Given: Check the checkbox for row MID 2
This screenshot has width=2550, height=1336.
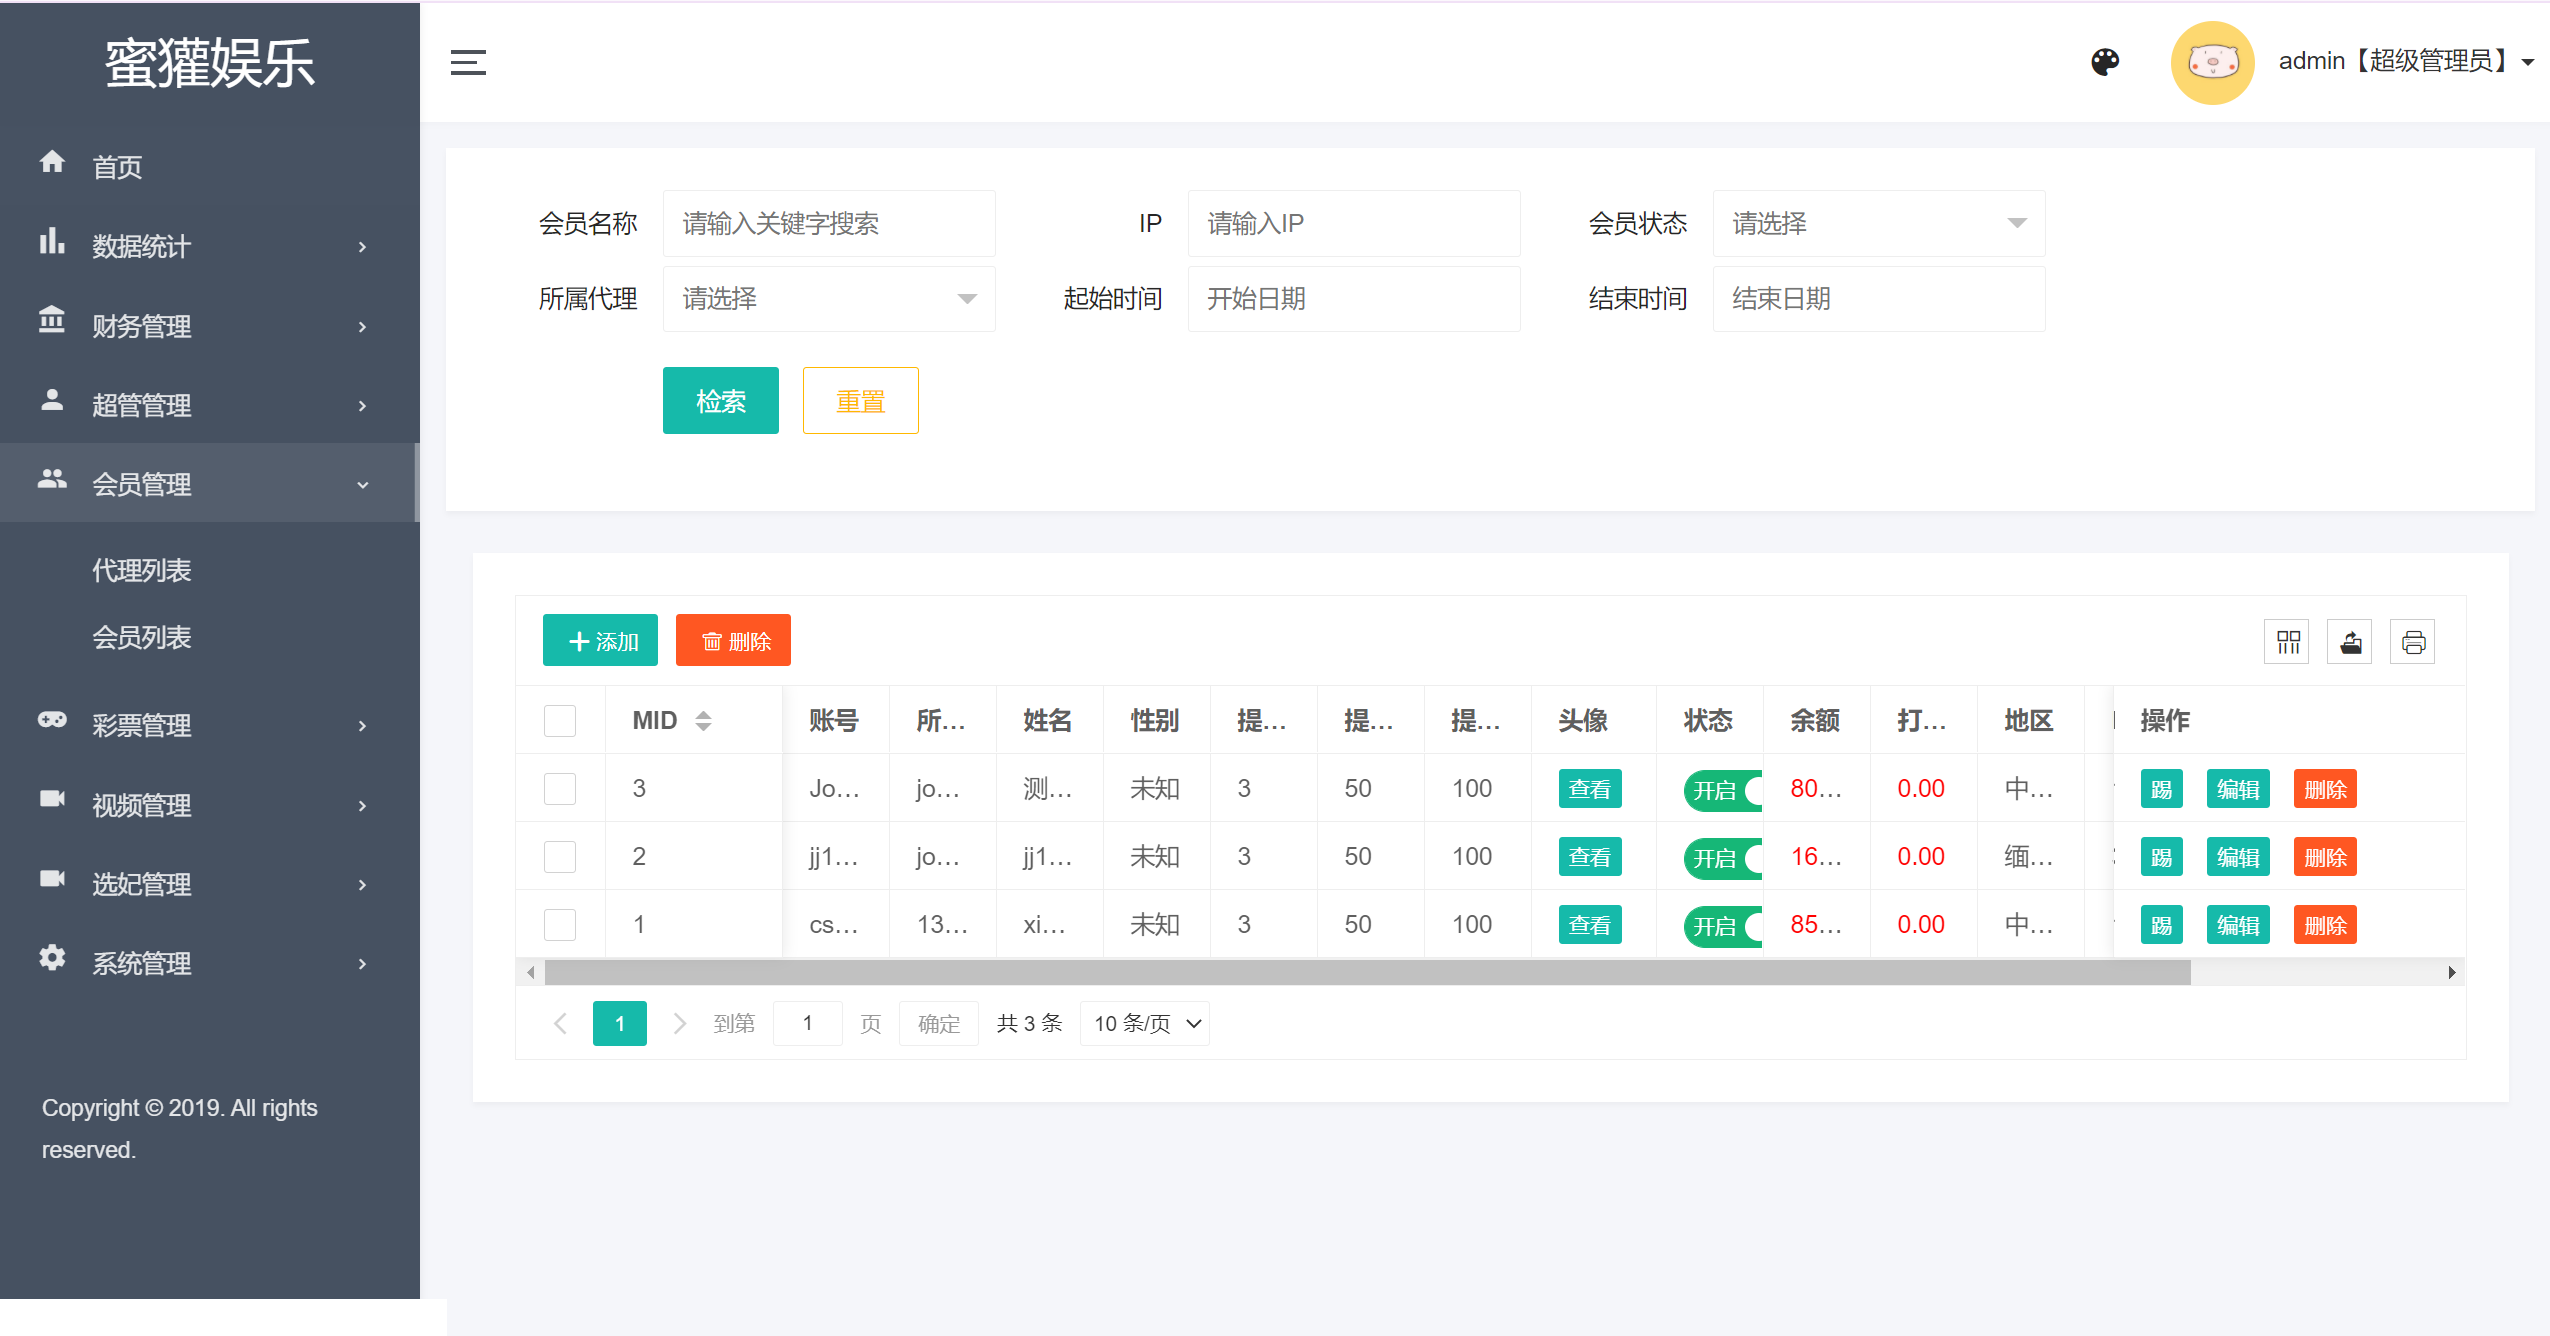Looking at the screenshot, I should (559, 856).
